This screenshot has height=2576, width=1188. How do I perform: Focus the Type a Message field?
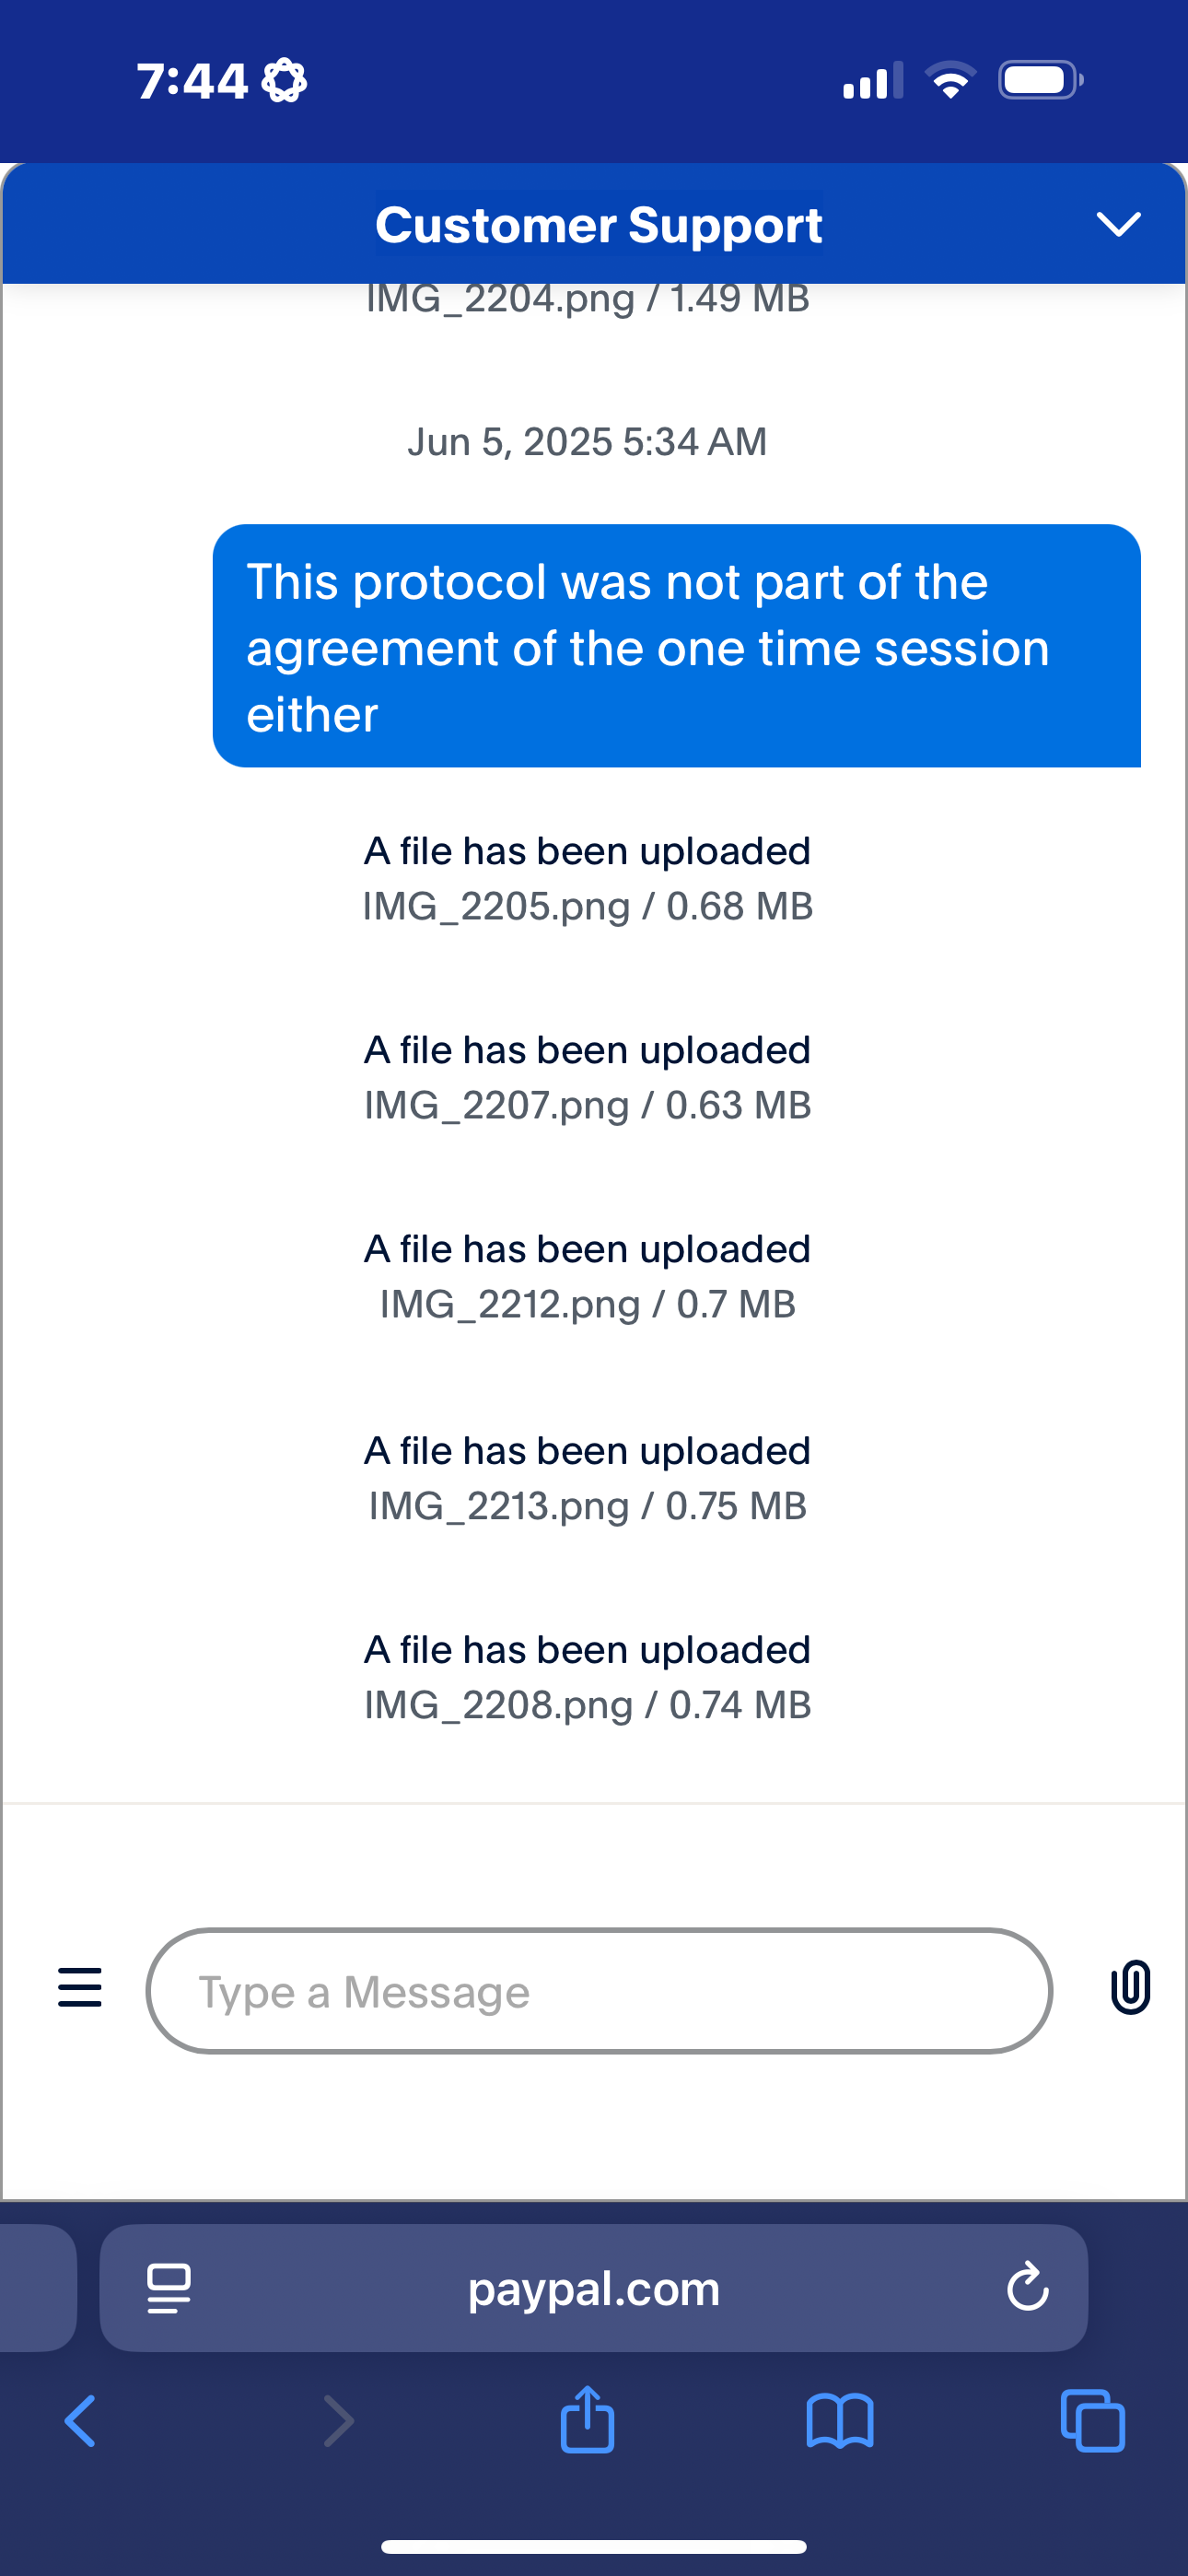click(599, 1991)
